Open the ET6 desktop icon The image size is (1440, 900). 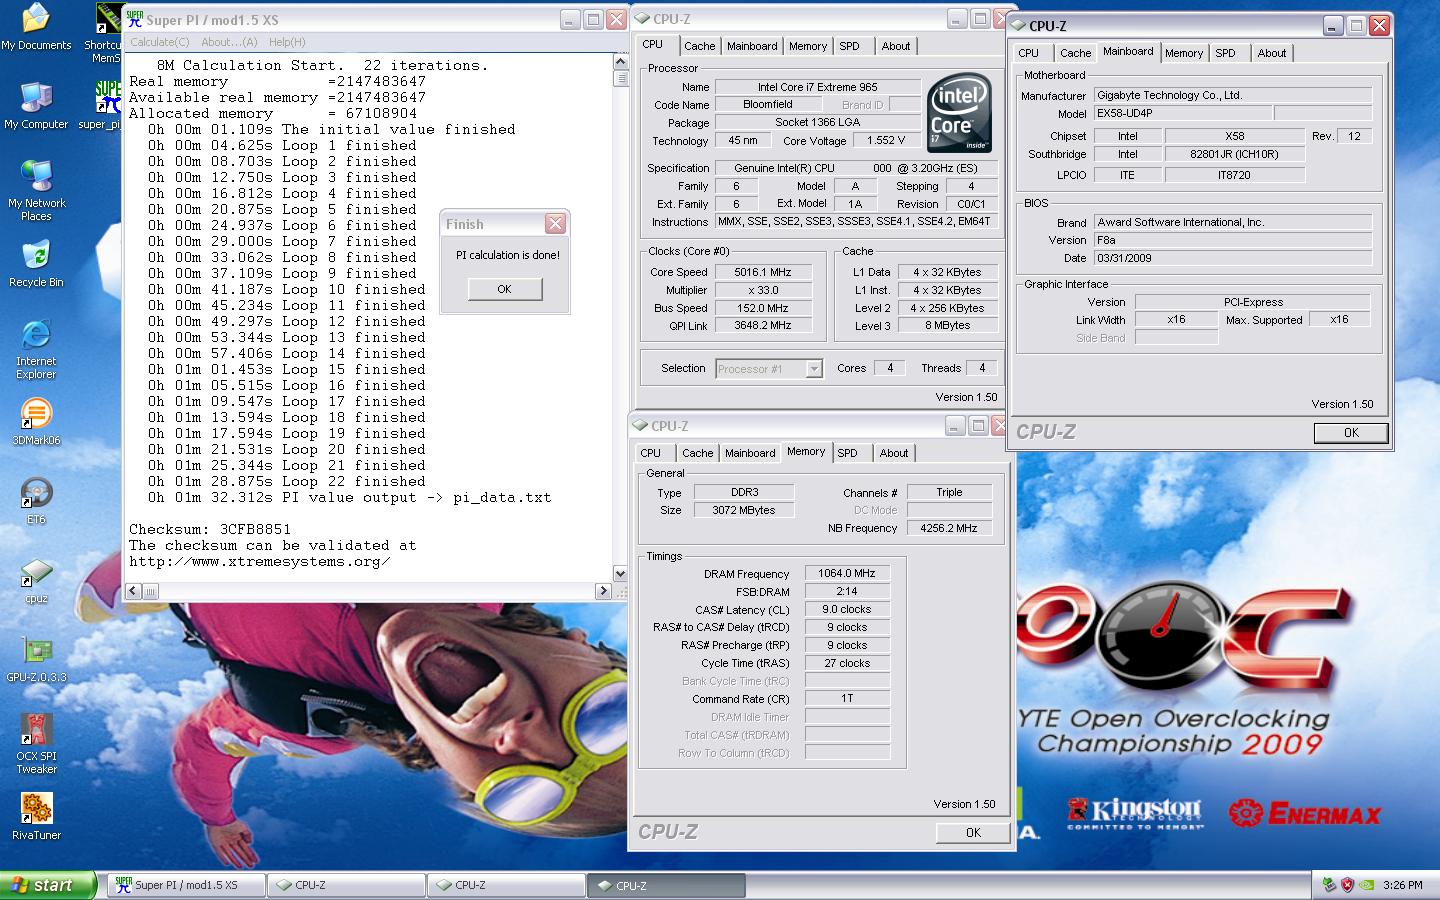pyautogui.click(x=36, y=501)
